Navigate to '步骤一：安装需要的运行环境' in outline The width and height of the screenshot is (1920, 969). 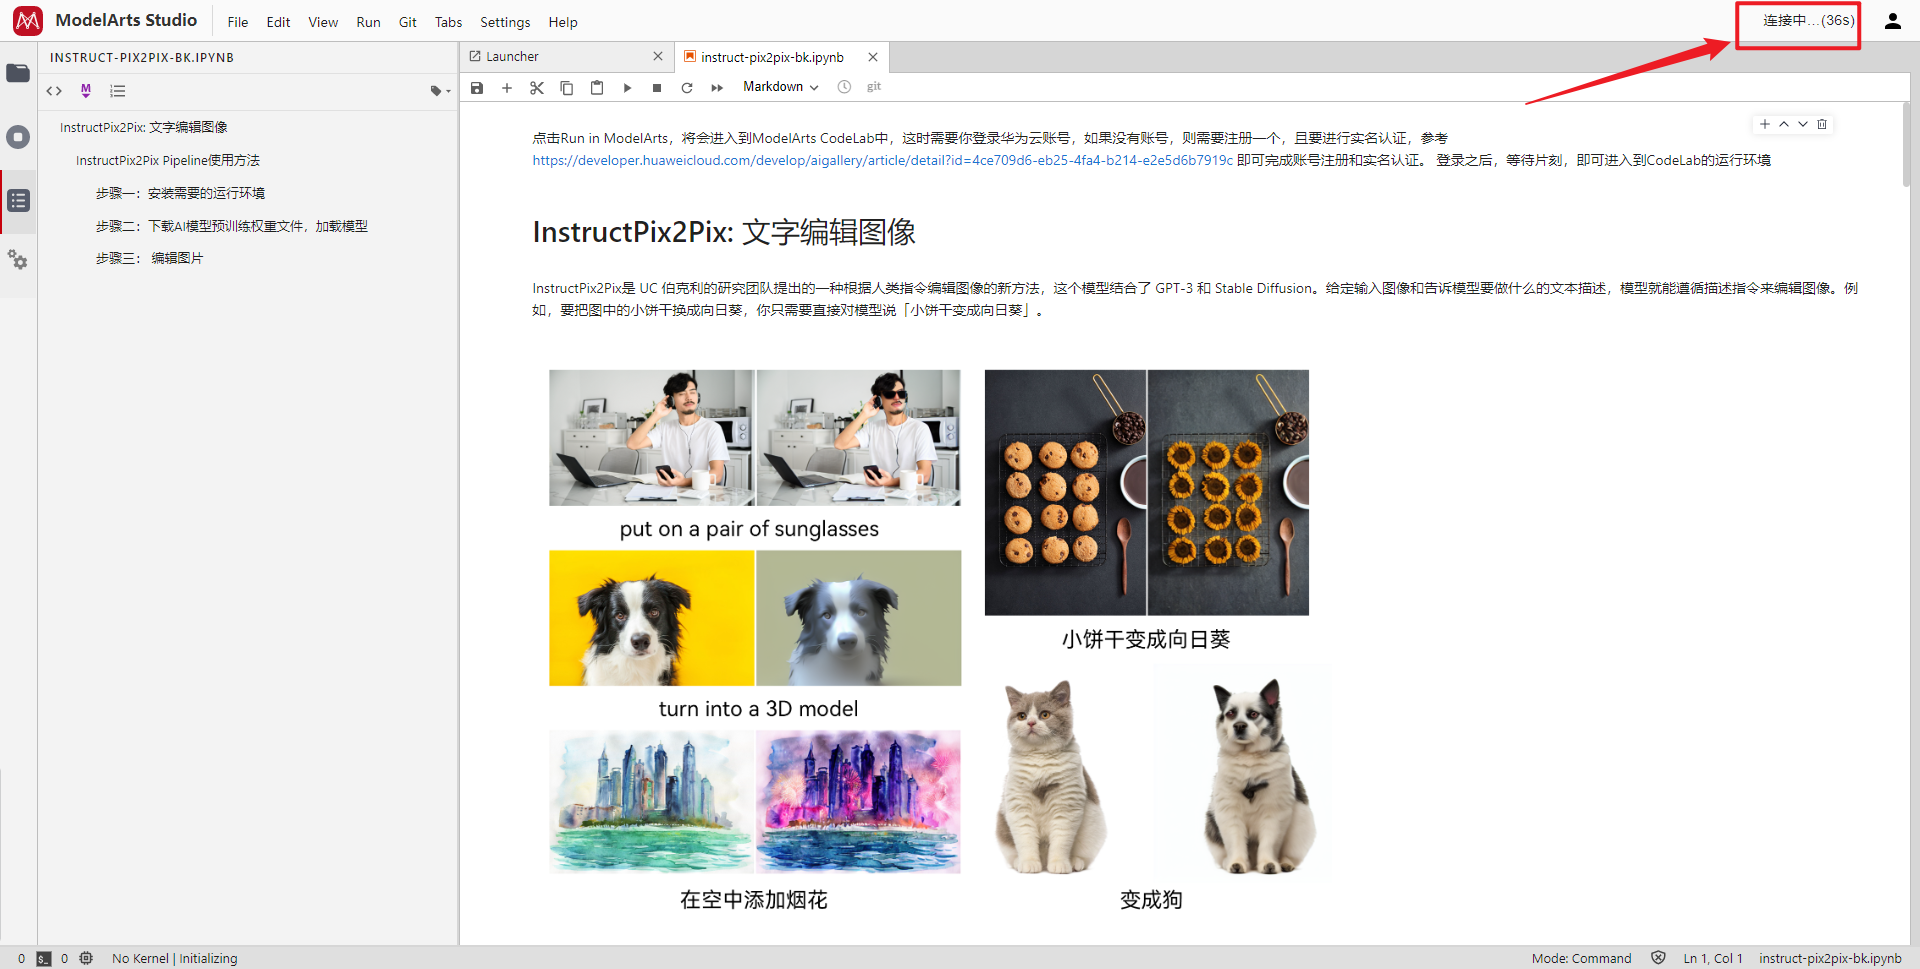point(180,193)
